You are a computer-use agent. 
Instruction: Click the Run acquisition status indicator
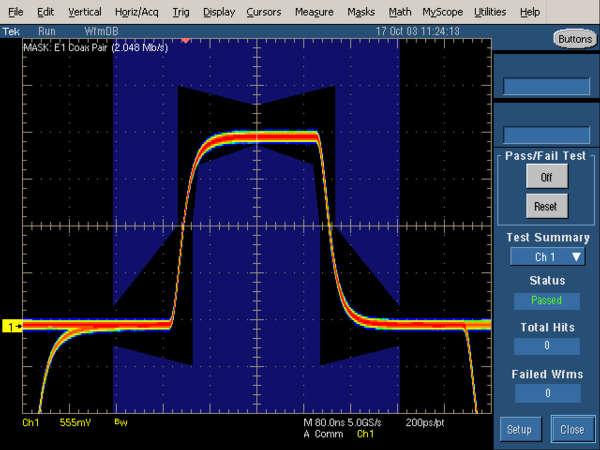[x=47, y=30]
